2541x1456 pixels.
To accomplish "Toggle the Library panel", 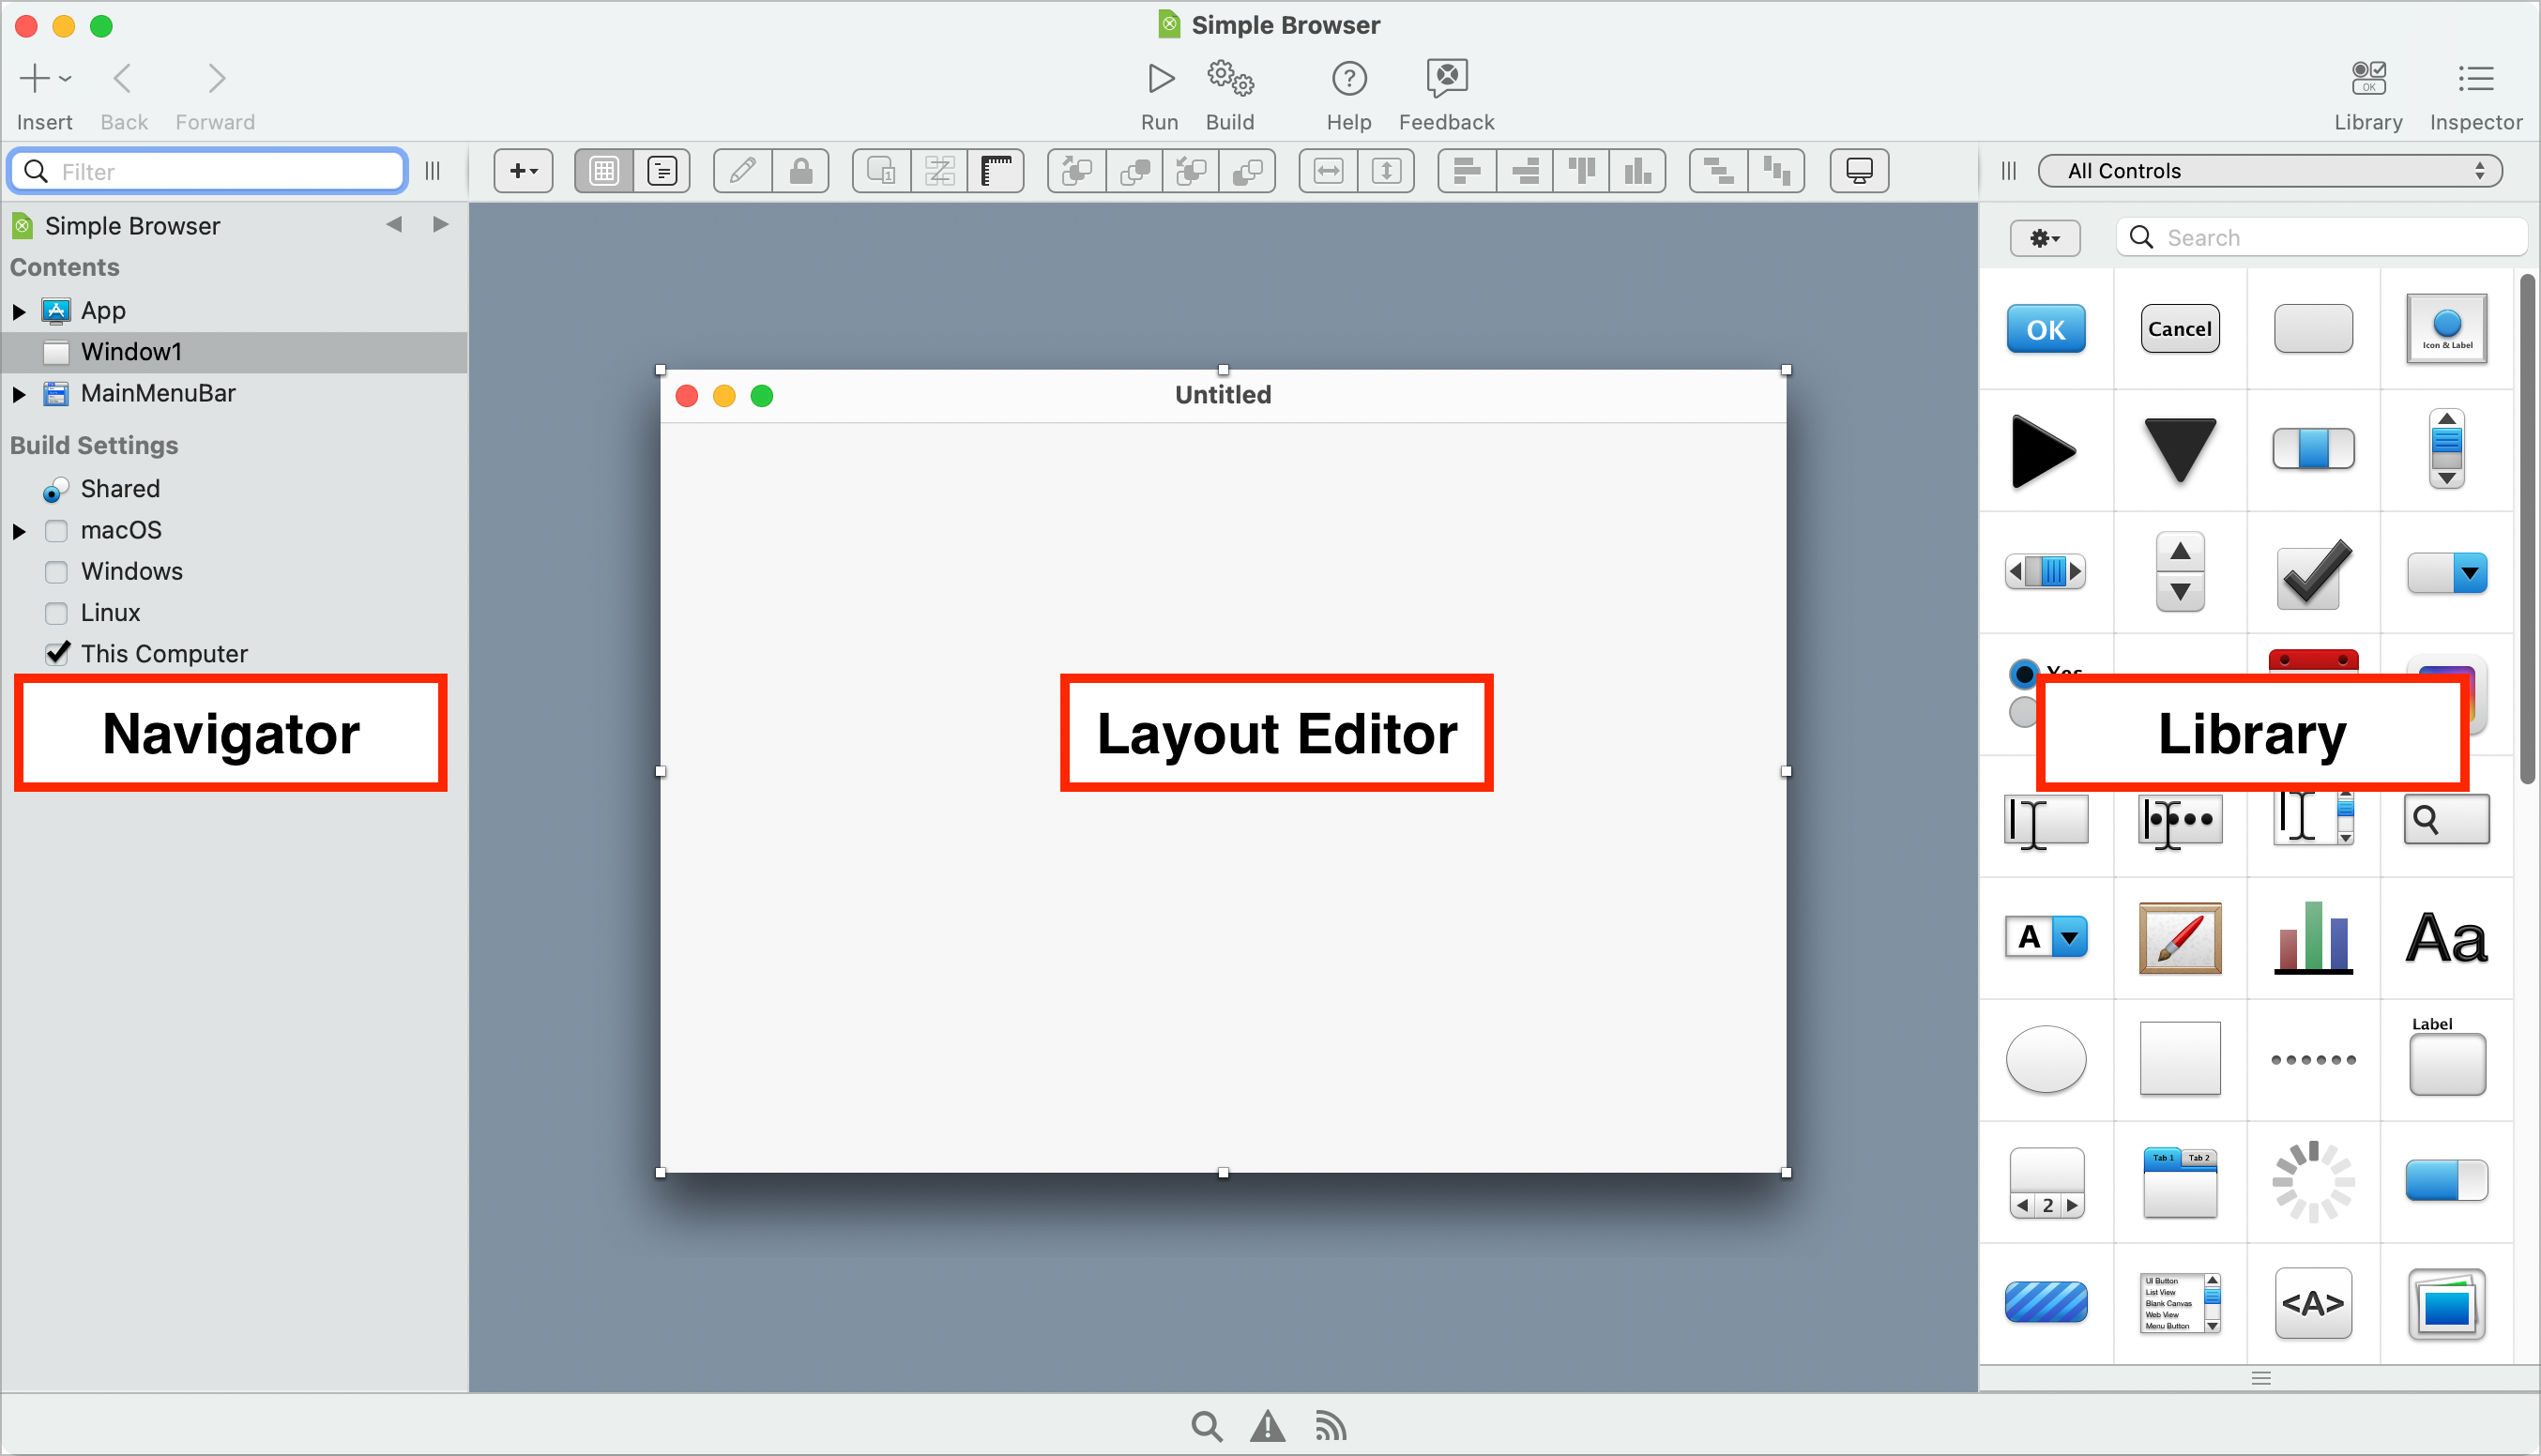I will point(2367,93).
